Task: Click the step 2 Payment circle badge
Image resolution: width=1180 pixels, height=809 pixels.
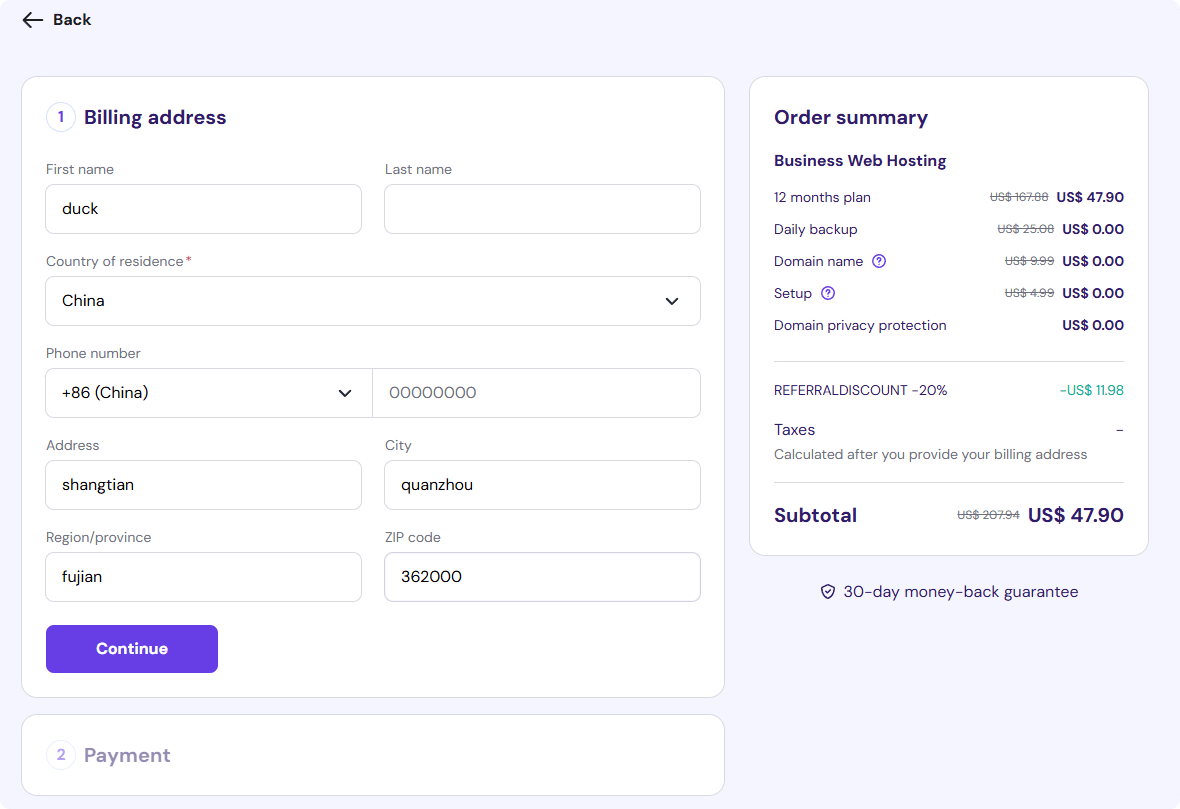Action: click(x=60, y=755)
